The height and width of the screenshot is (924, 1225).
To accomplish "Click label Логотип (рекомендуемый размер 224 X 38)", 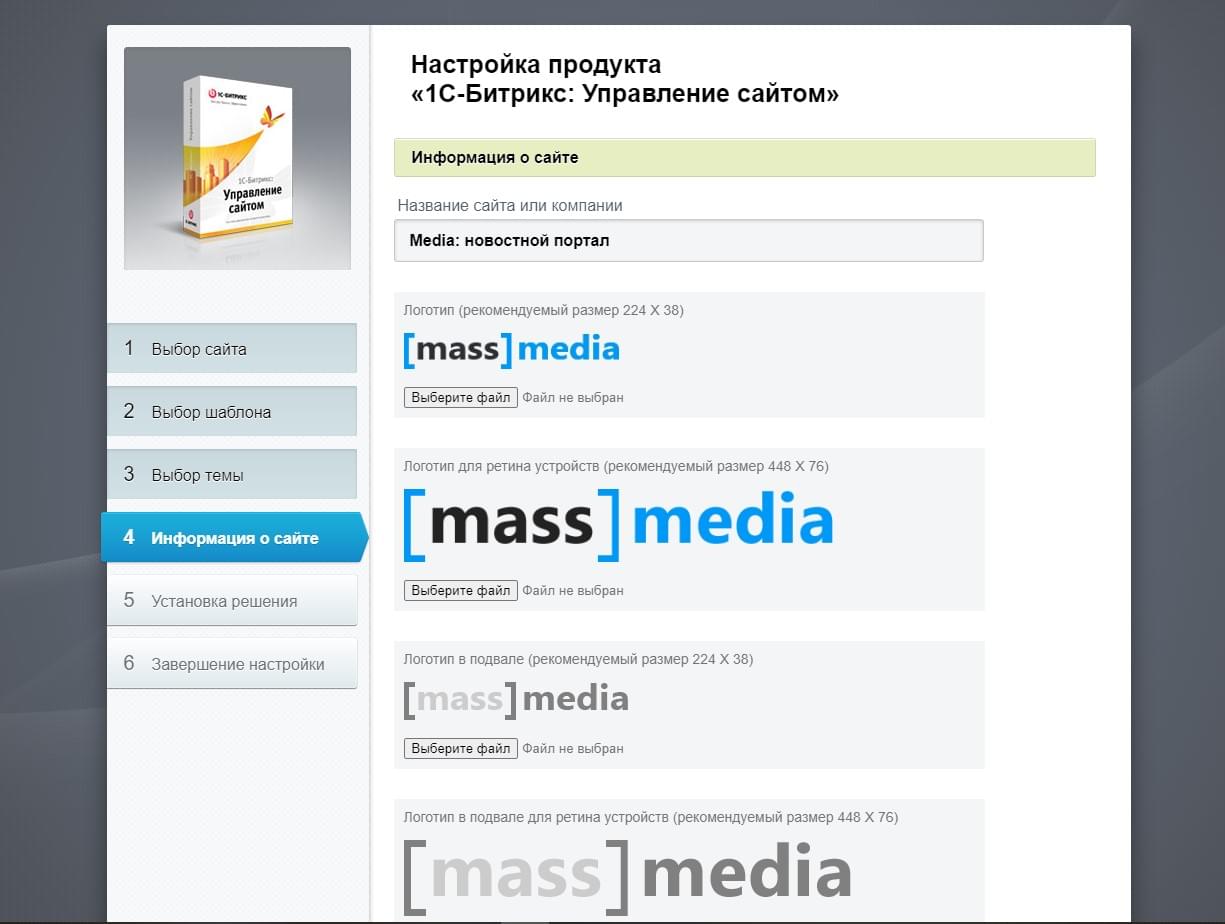I will (x=544, y=310).
